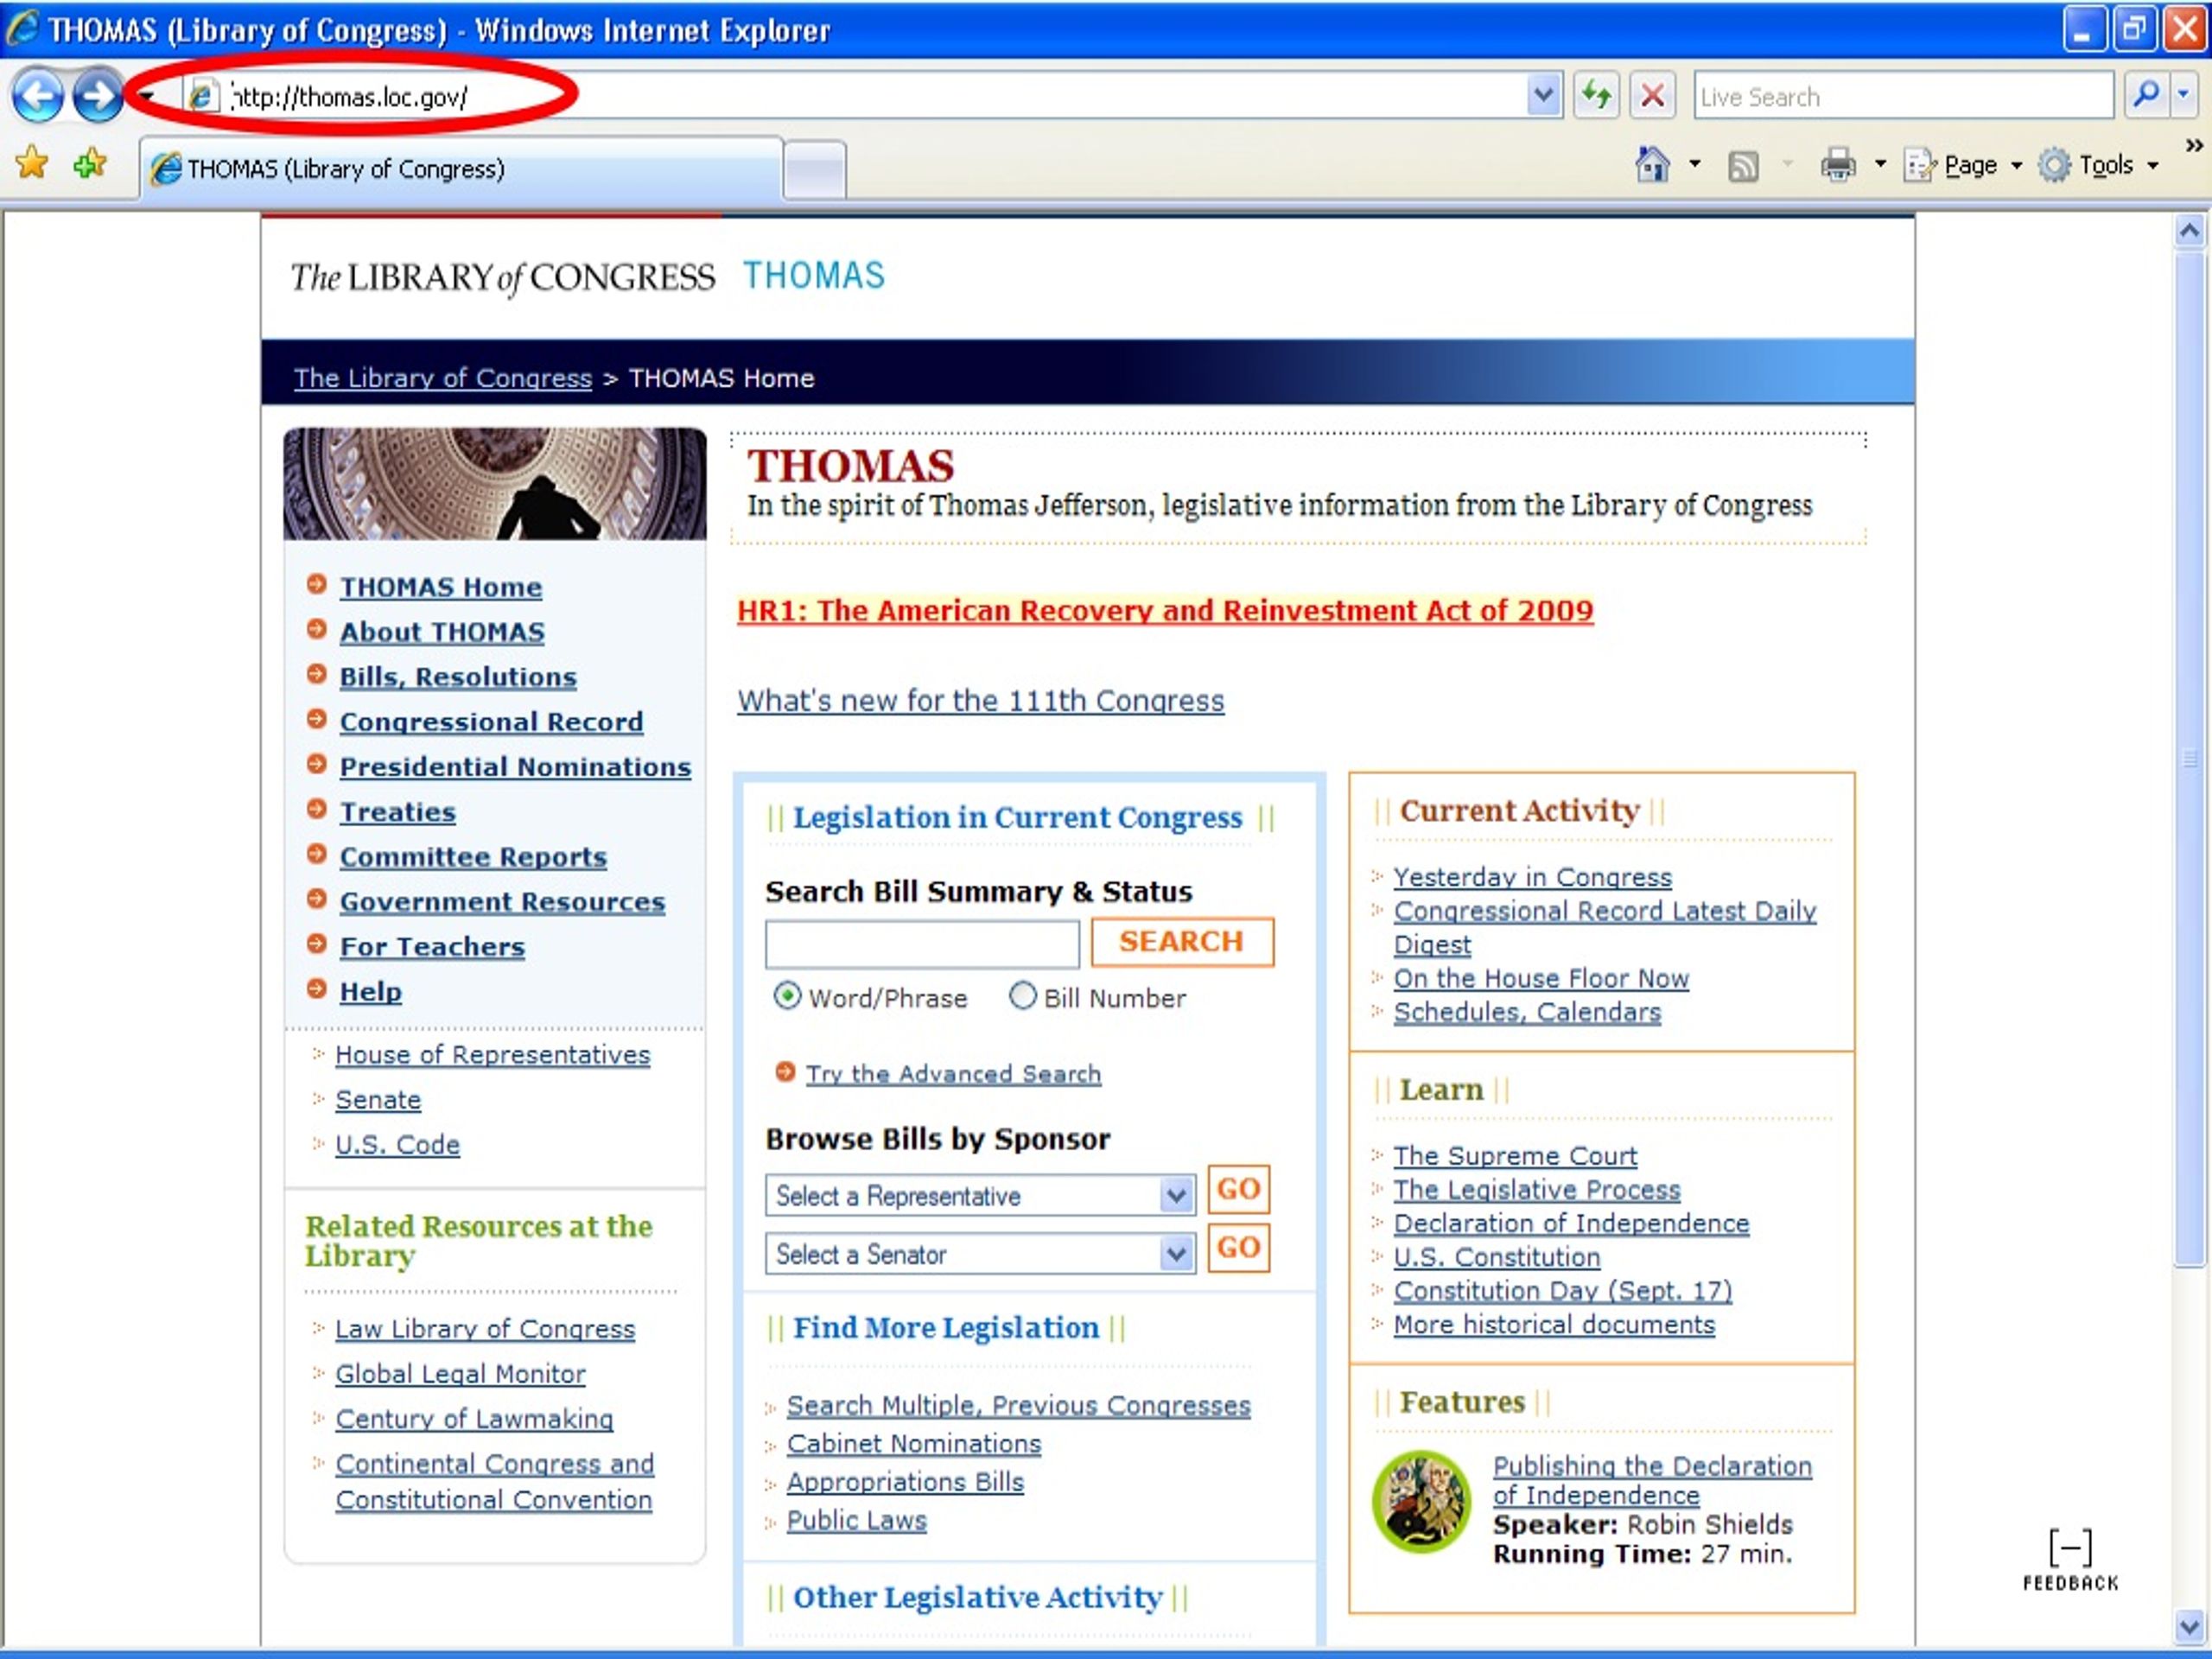This screenshot has height=1659, width=2212.
Task: Open For Teachers sidebar menu item
Action: point(432,947)
